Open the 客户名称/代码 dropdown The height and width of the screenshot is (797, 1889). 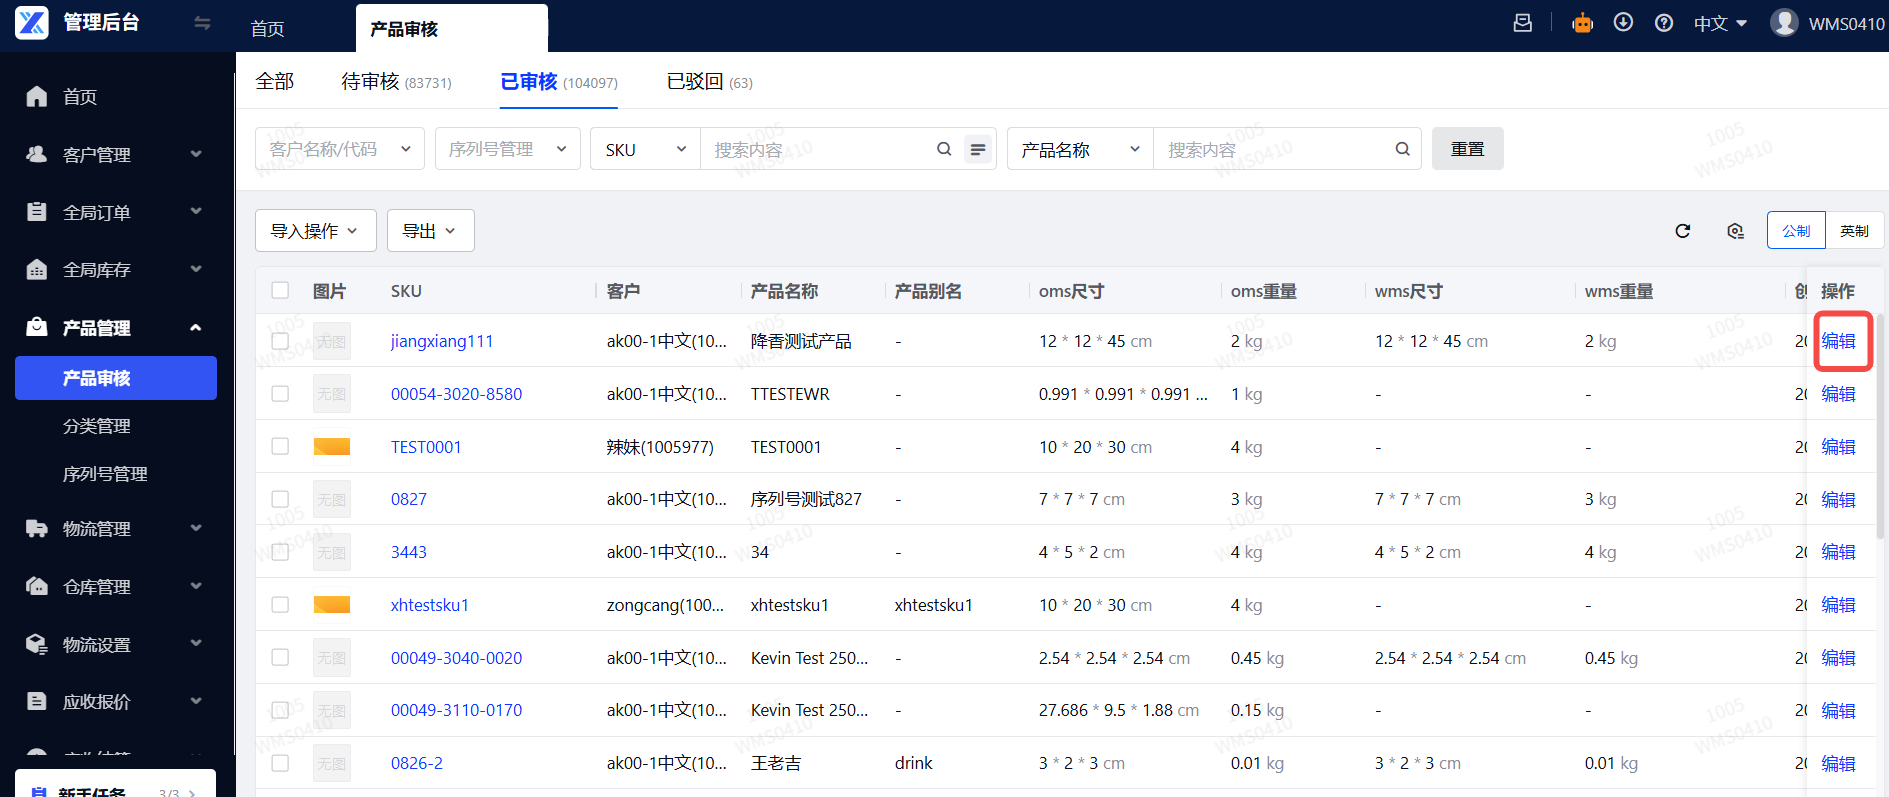(340, 149)
